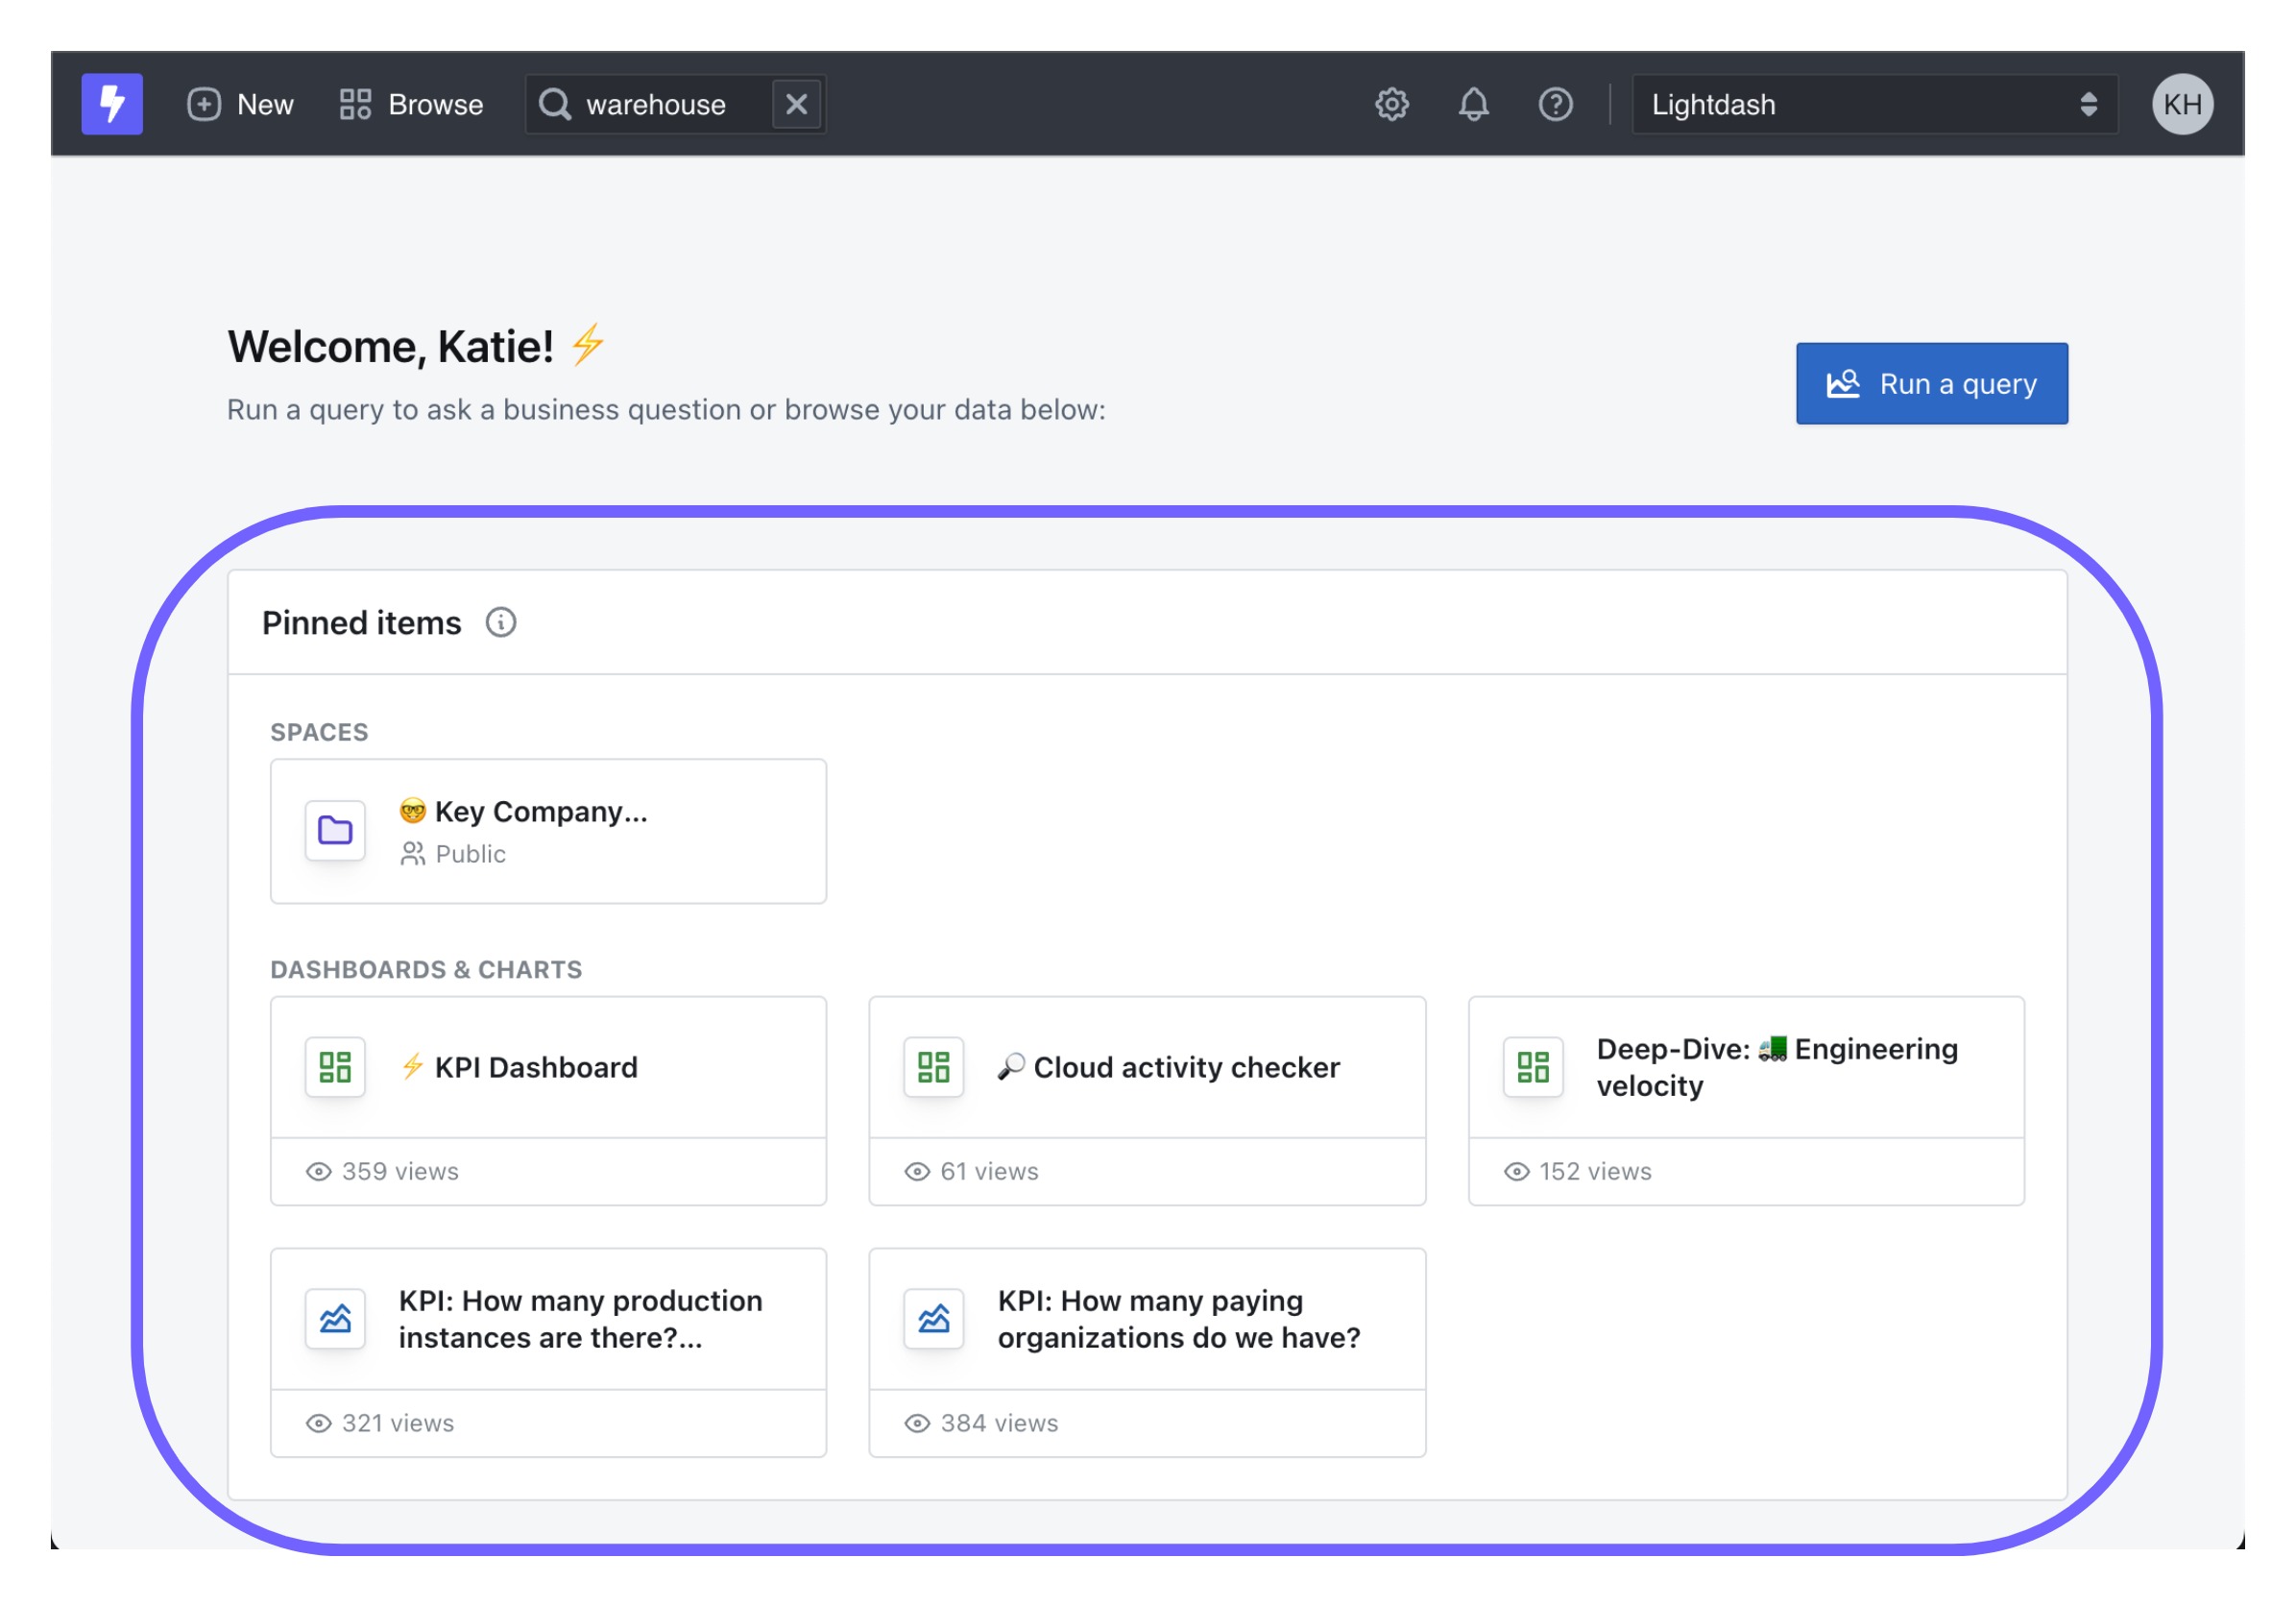Click the search magnifier icon in navbar
The width and height of the screenshot is (2296, 1606).
point(555,103)
